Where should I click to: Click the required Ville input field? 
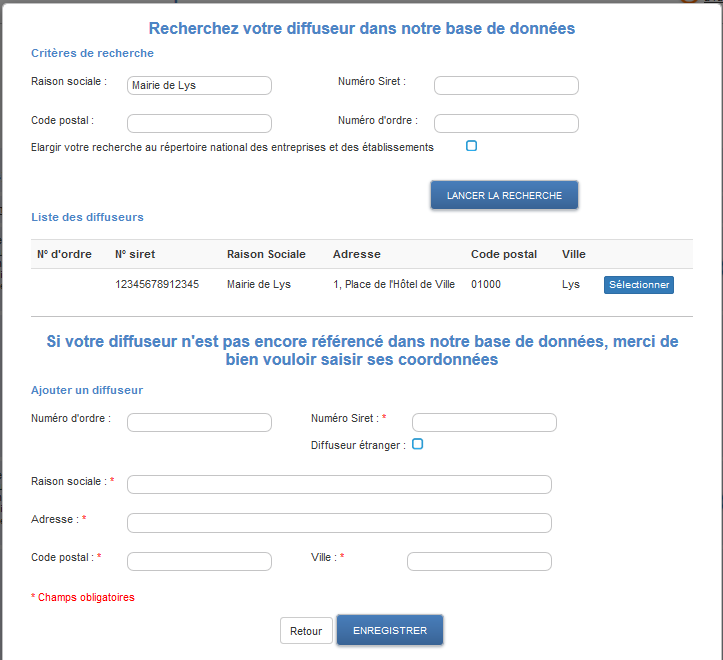point(479,561)
